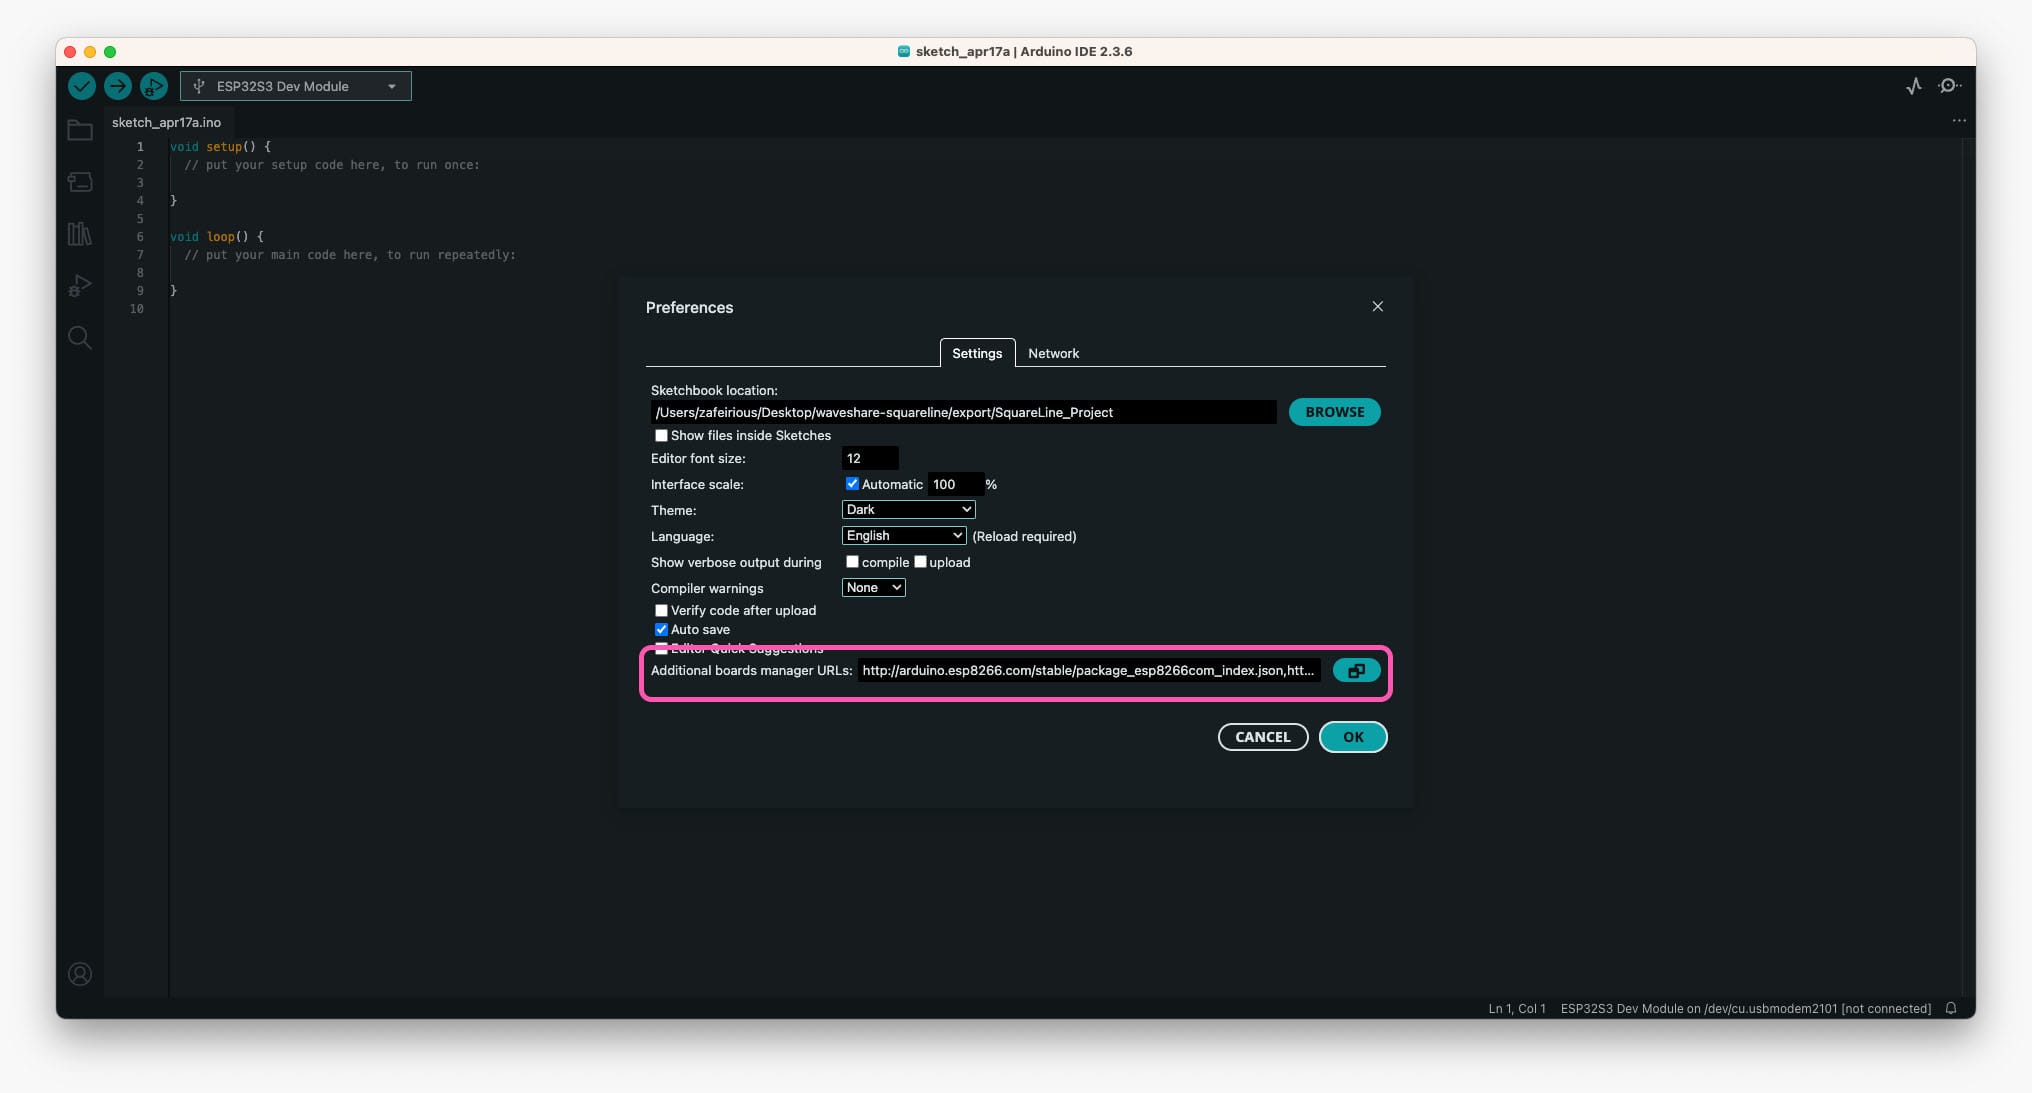Viewport: 2032px width, 1093px height.
Task: Click the BROWSE button for sketchbook location
Action: coord(1334,411)
